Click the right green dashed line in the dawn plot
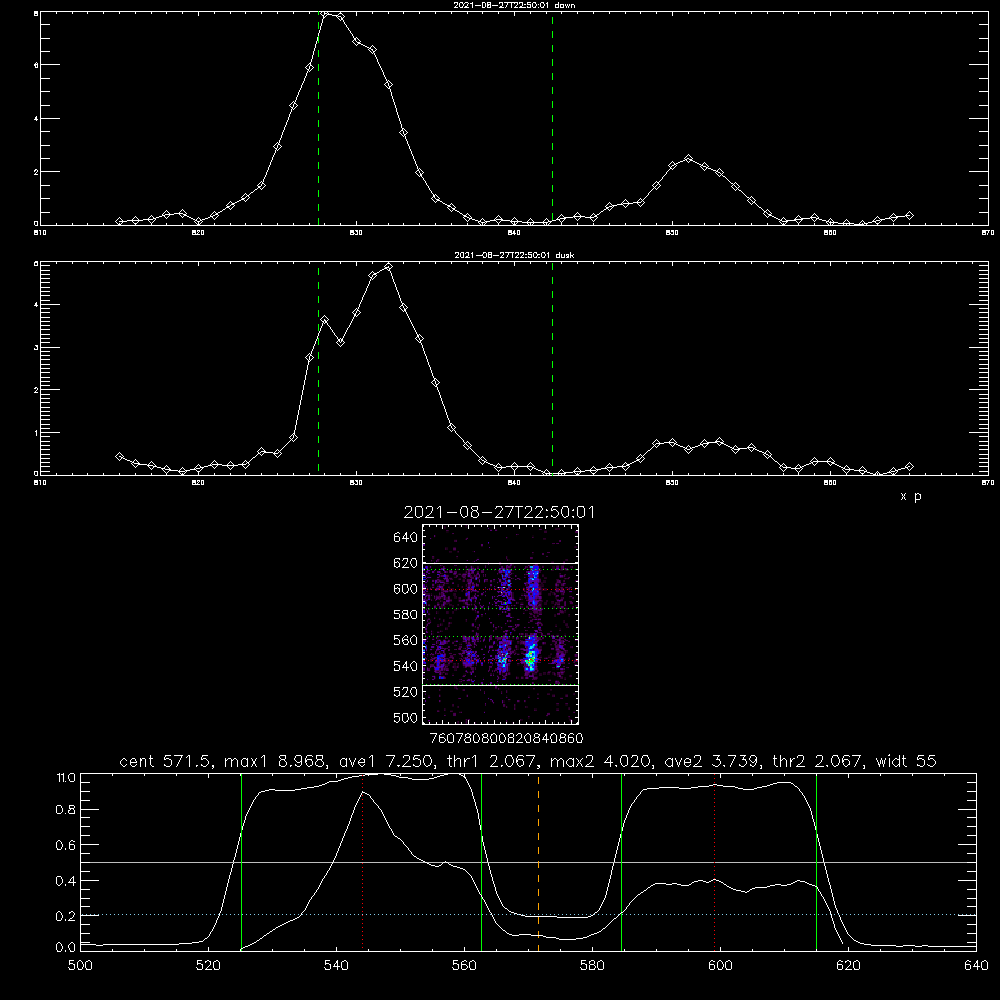 pyautogui.click(x=552, y=118)
